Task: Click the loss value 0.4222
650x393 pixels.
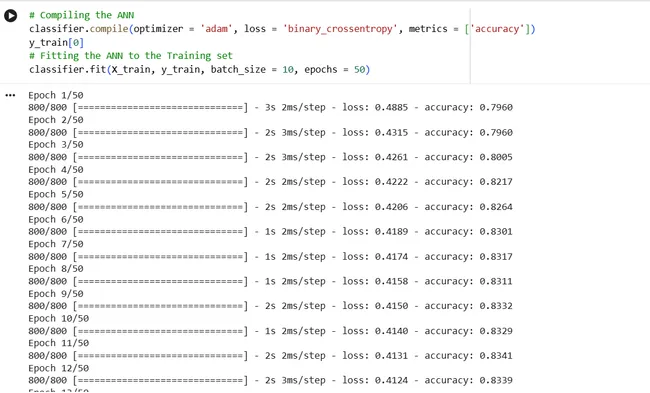Action: pos(391,182)
